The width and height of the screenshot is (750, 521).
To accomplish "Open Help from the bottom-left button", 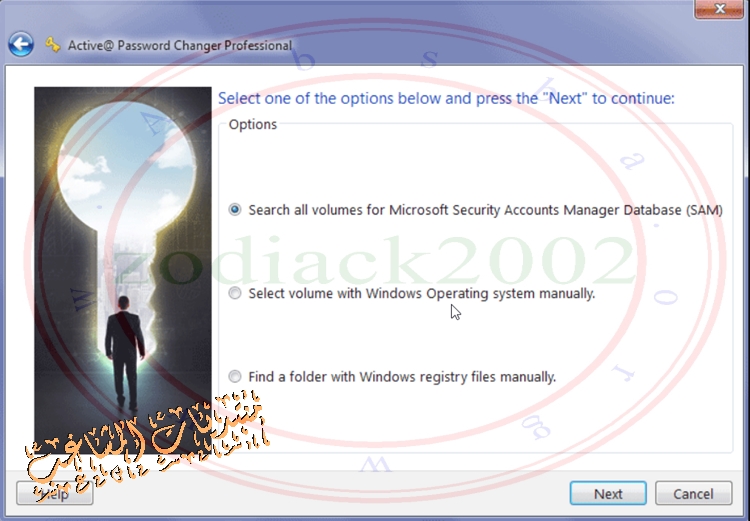I will pos(55,493).
